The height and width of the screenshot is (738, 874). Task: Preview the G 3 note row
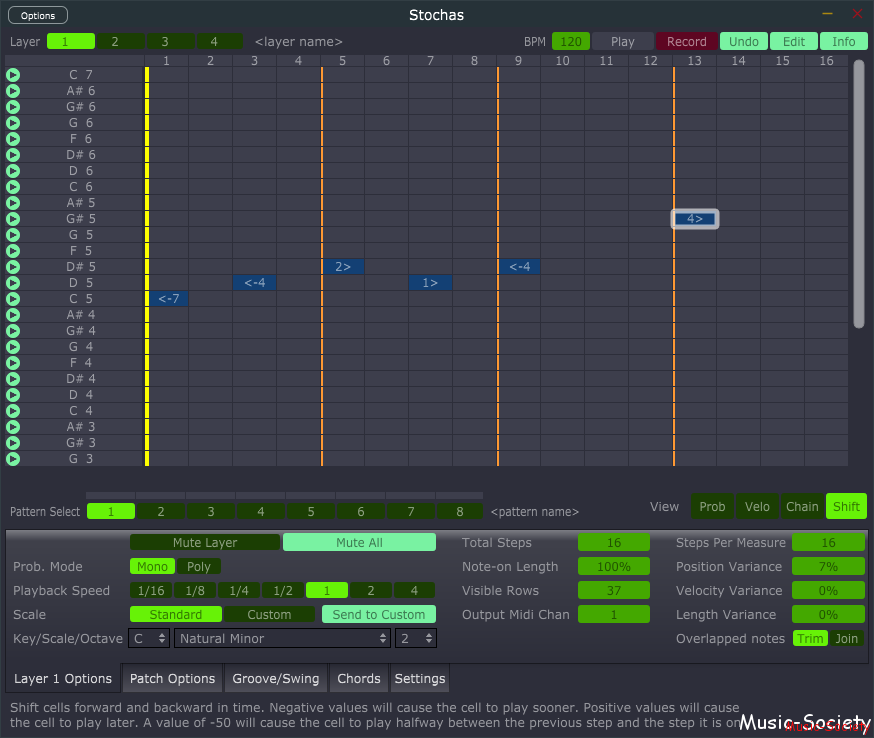click(13, 459)
